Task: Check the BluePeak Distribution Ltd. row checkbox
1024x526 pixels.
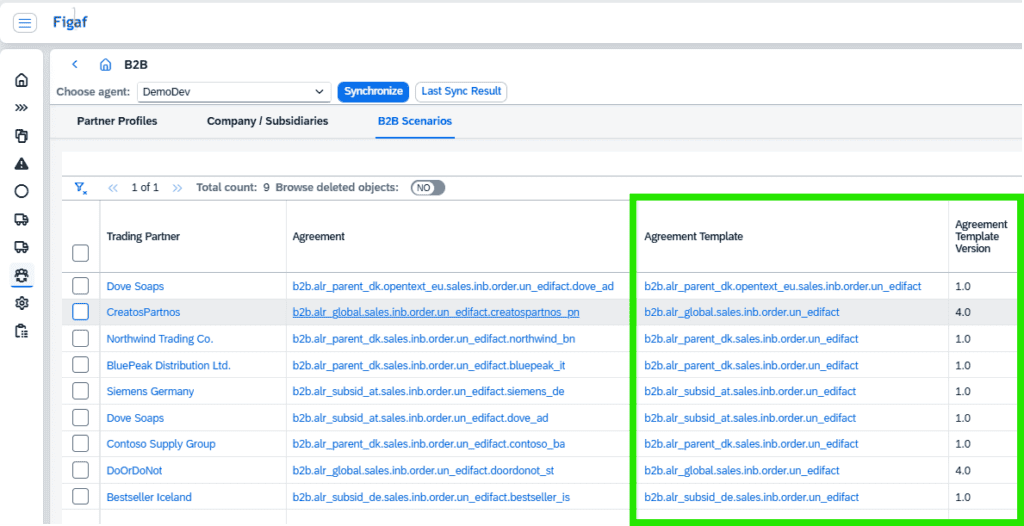Action: click(x=80, y=365)
